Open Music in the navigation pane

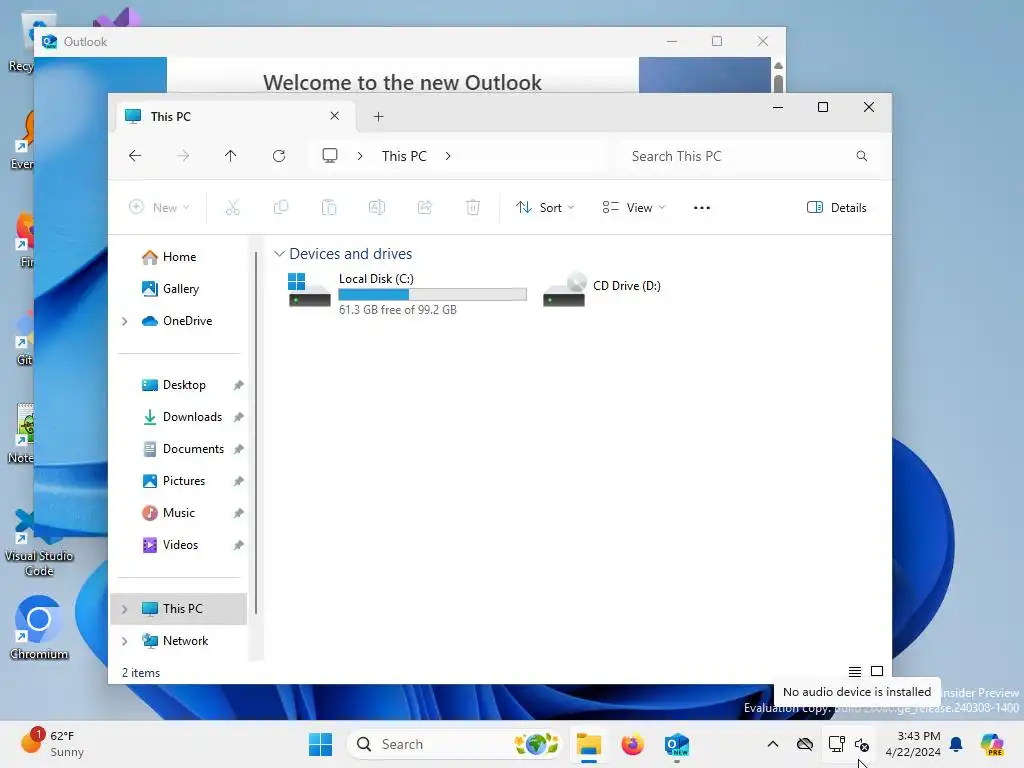[x=178, y=513]
